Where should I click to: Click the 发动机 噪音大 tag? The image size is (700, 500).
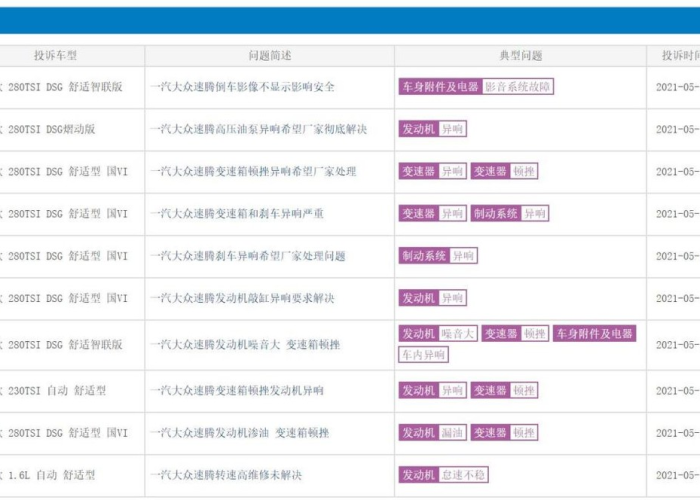pos(438,333)
